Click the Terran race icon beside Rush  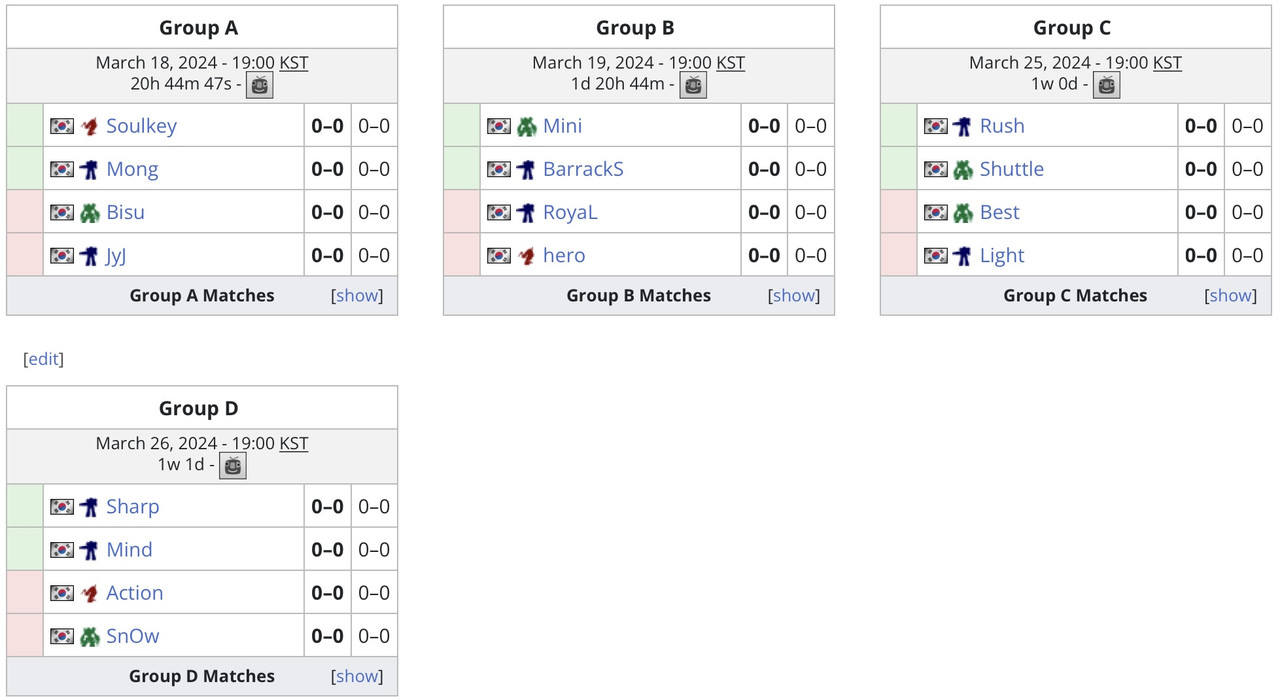(963, 126)
